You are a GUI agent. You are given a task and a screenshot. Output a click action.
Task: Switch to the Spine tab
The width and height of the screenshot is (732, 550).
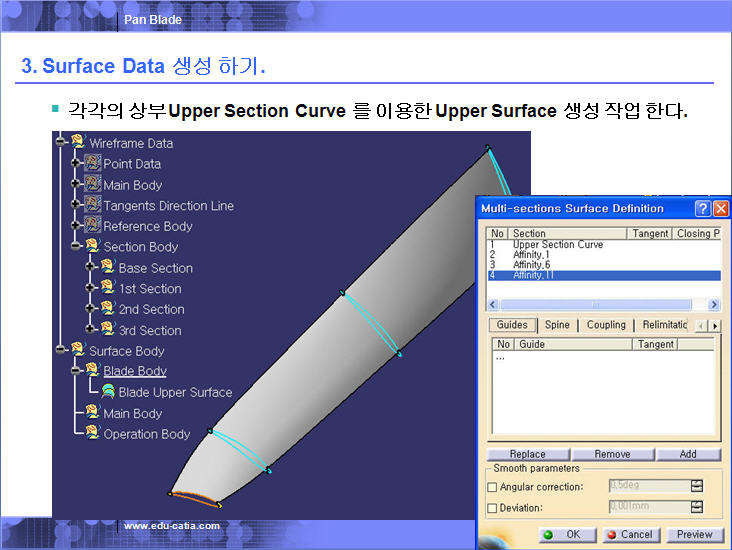coord(556,325)
